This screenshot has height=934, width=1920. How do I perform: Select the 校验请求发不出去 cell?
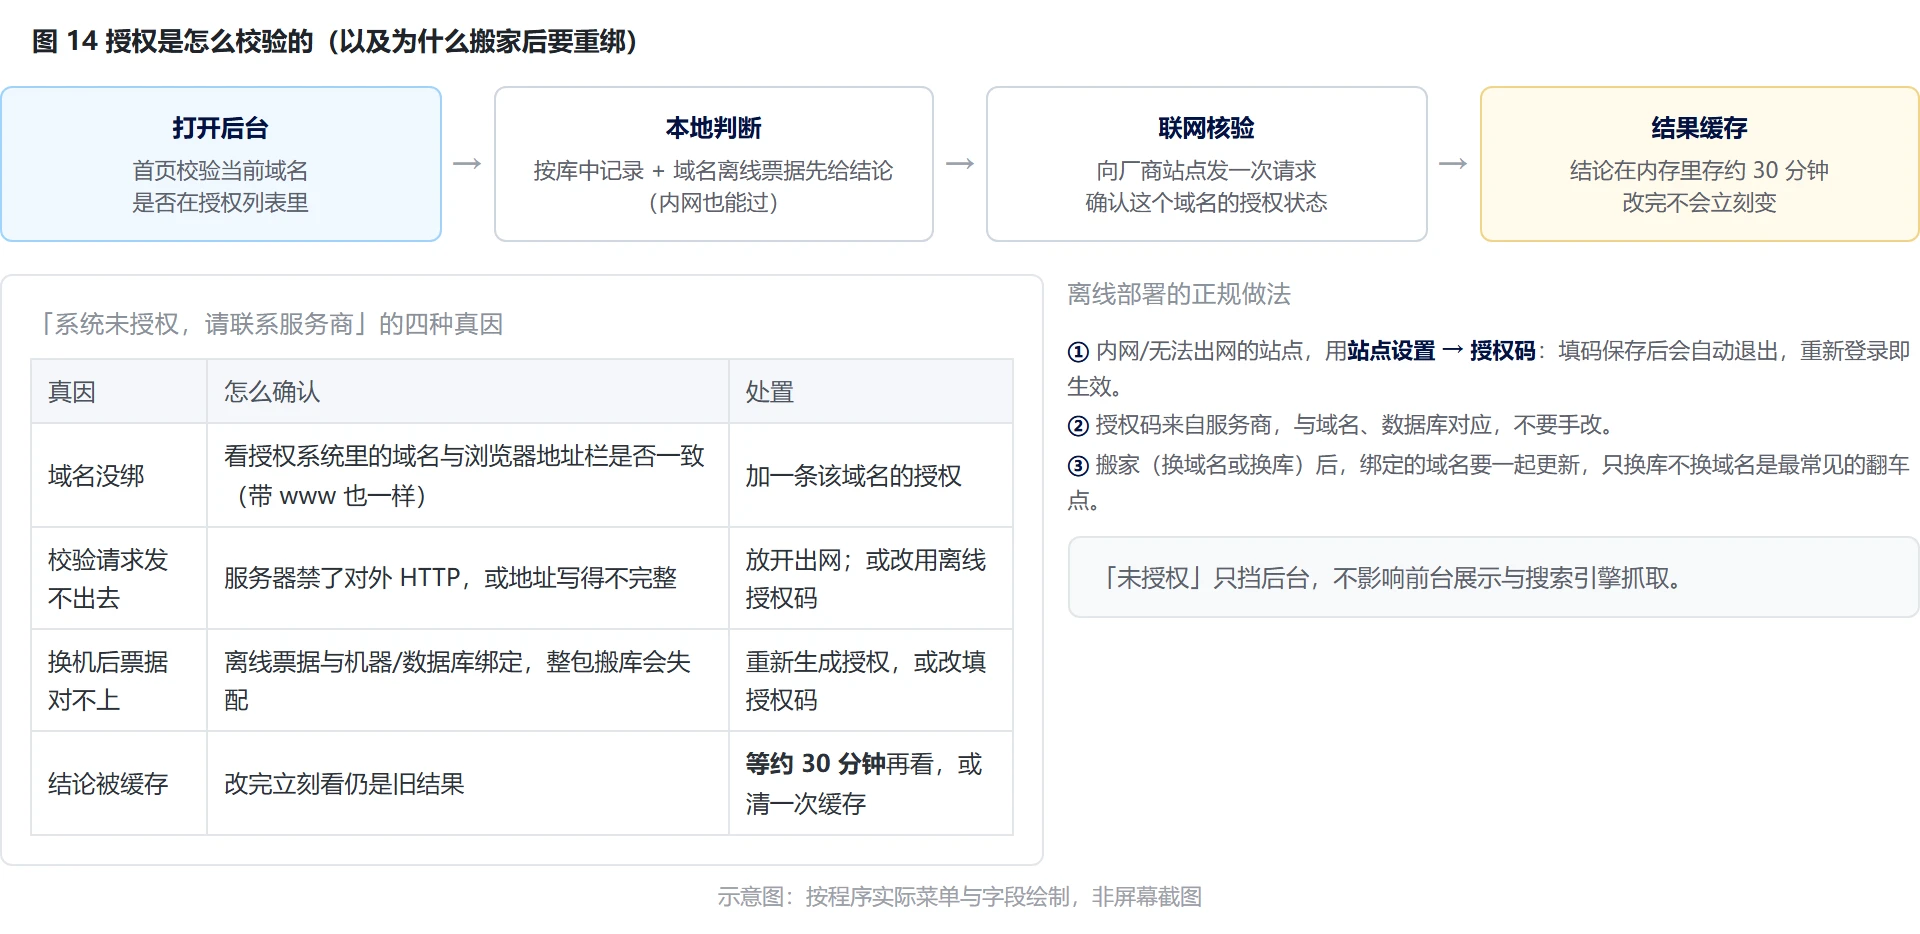[119, 578]
